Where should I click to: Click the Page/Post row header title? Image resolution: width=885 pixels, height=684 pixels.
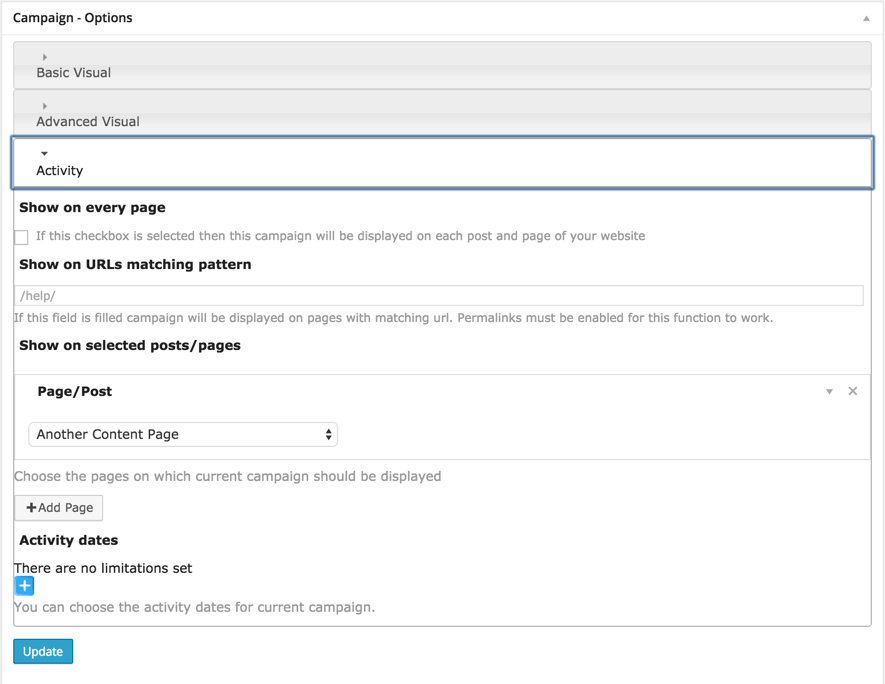coord(75,392)
